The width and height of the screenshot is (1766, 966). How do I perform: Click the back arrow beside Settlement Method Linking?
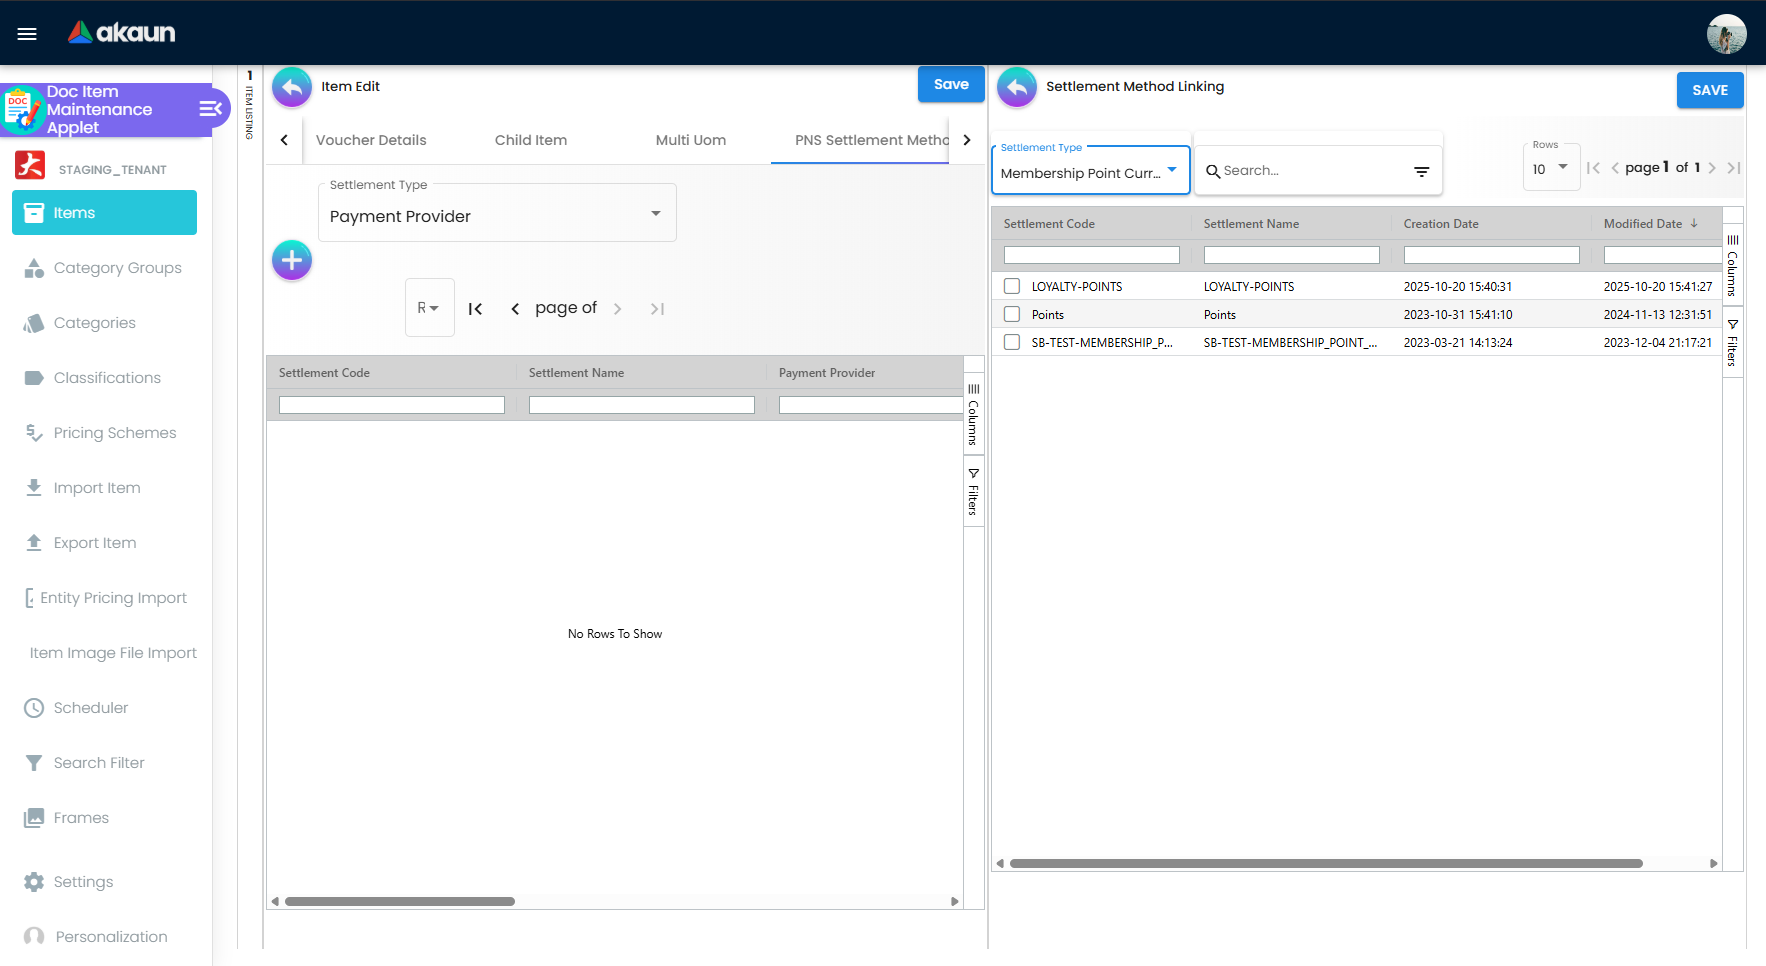(x=1017, y=87)
